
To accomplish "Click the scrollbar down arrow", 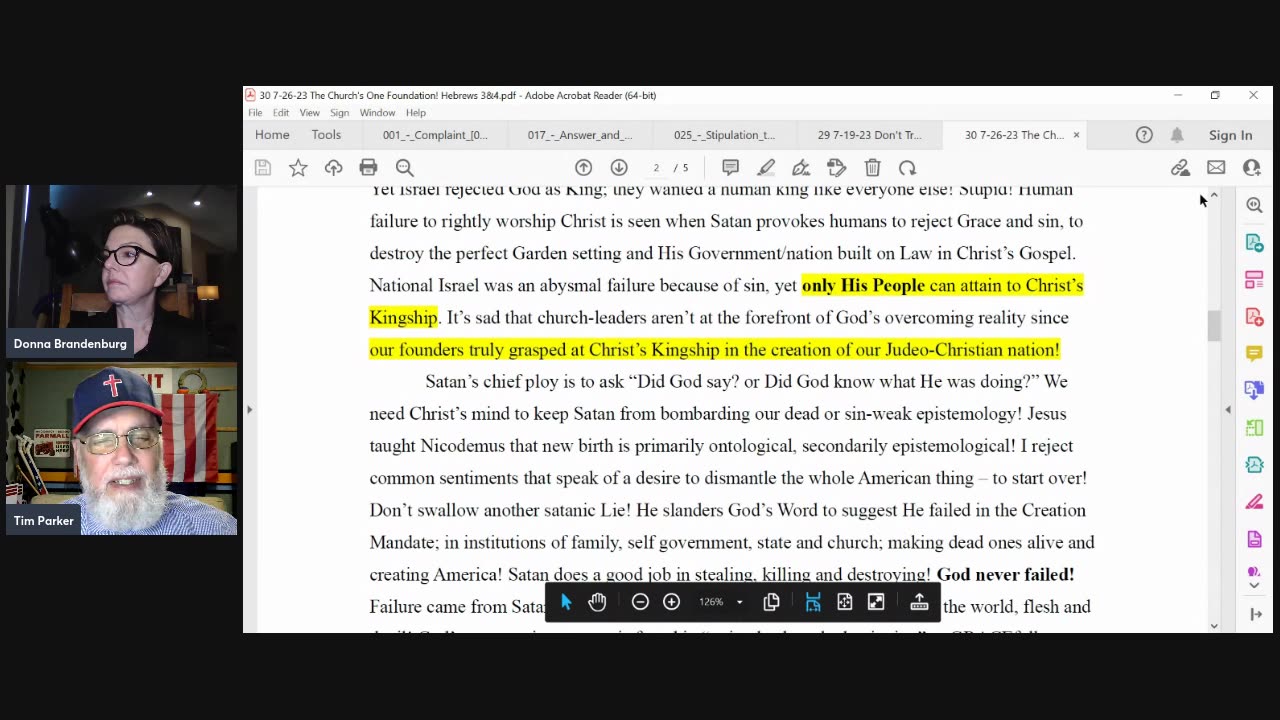I will tap(1214, 626).
